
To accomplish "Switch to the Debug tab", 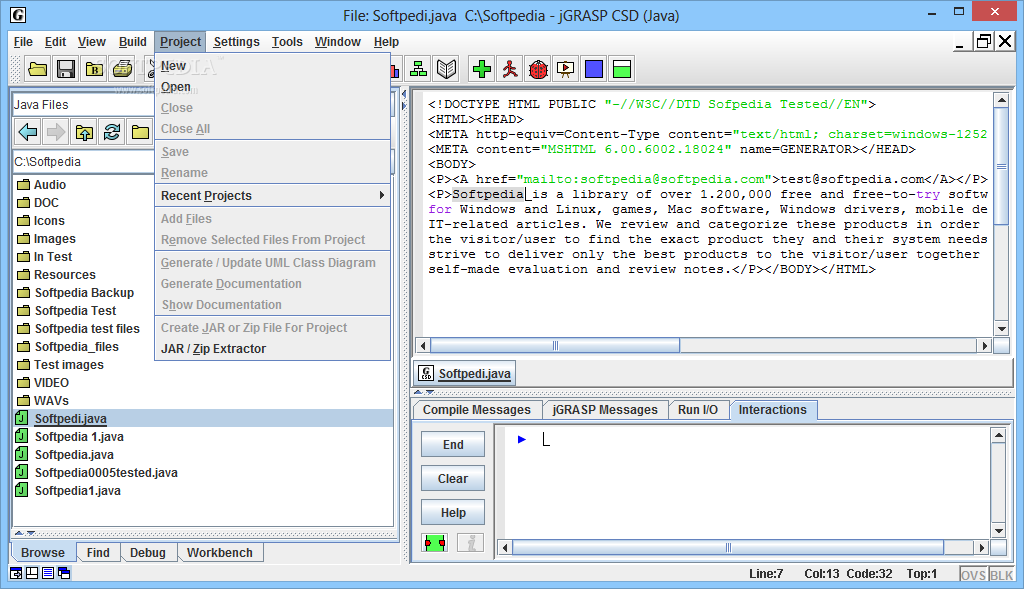I will pyautogui.click(x=148, y=552).
